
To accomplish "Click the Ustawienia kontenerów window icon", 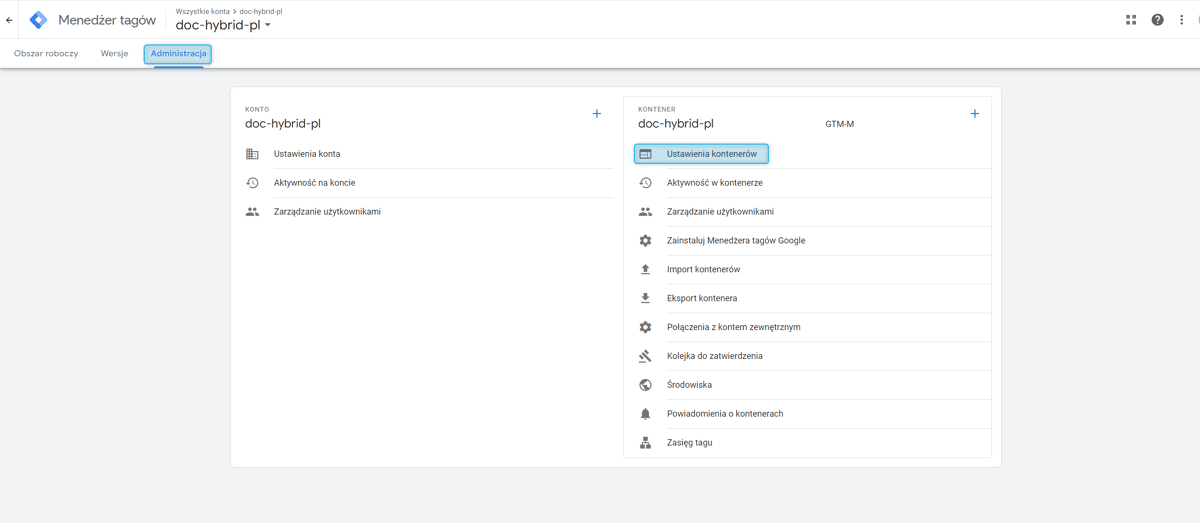I will (x=646, y=154).
